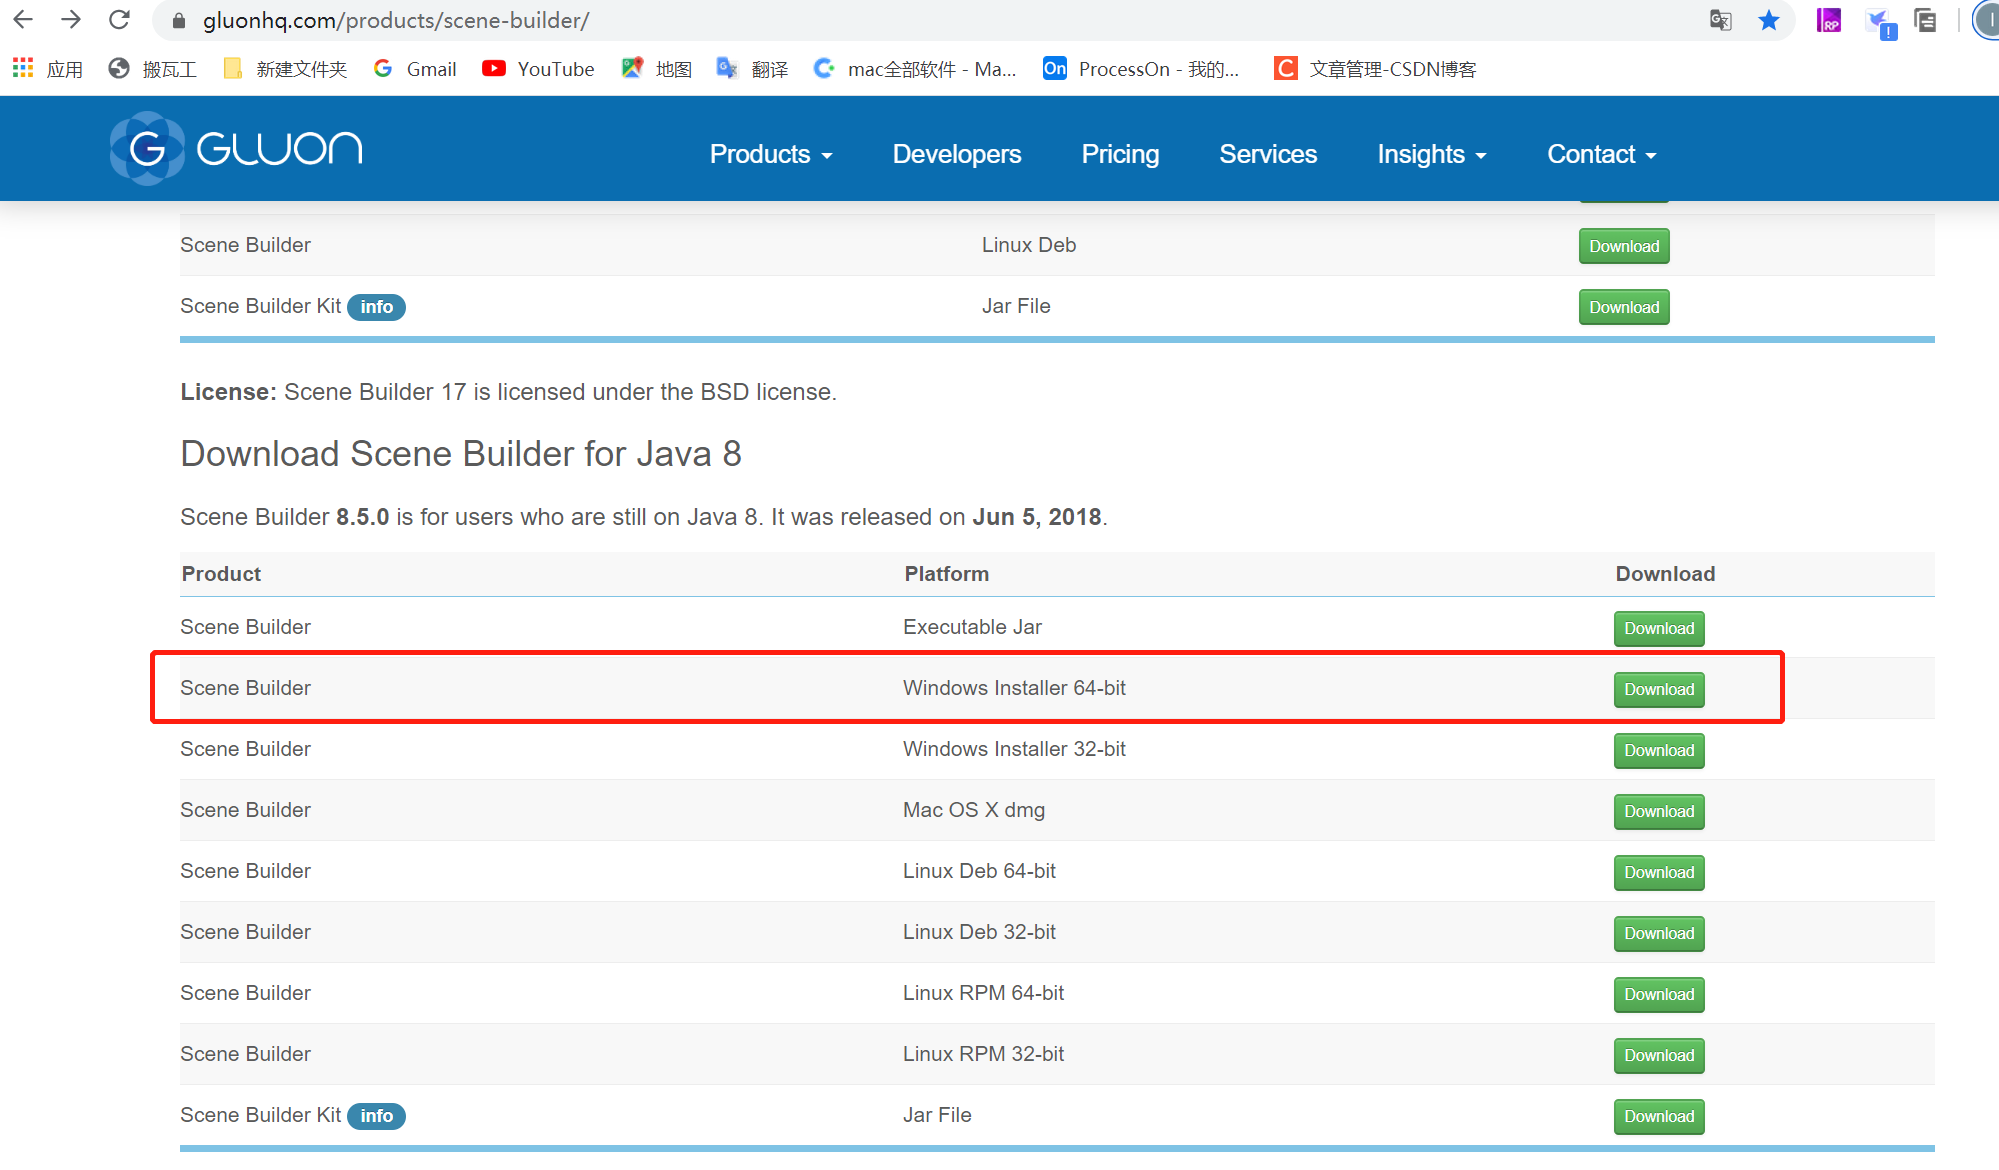Viewport: 1999px width, 1170px height.
Task: Download Linux RPM 64-bit
Action: pyautogui.click(x=1659, y=994)
